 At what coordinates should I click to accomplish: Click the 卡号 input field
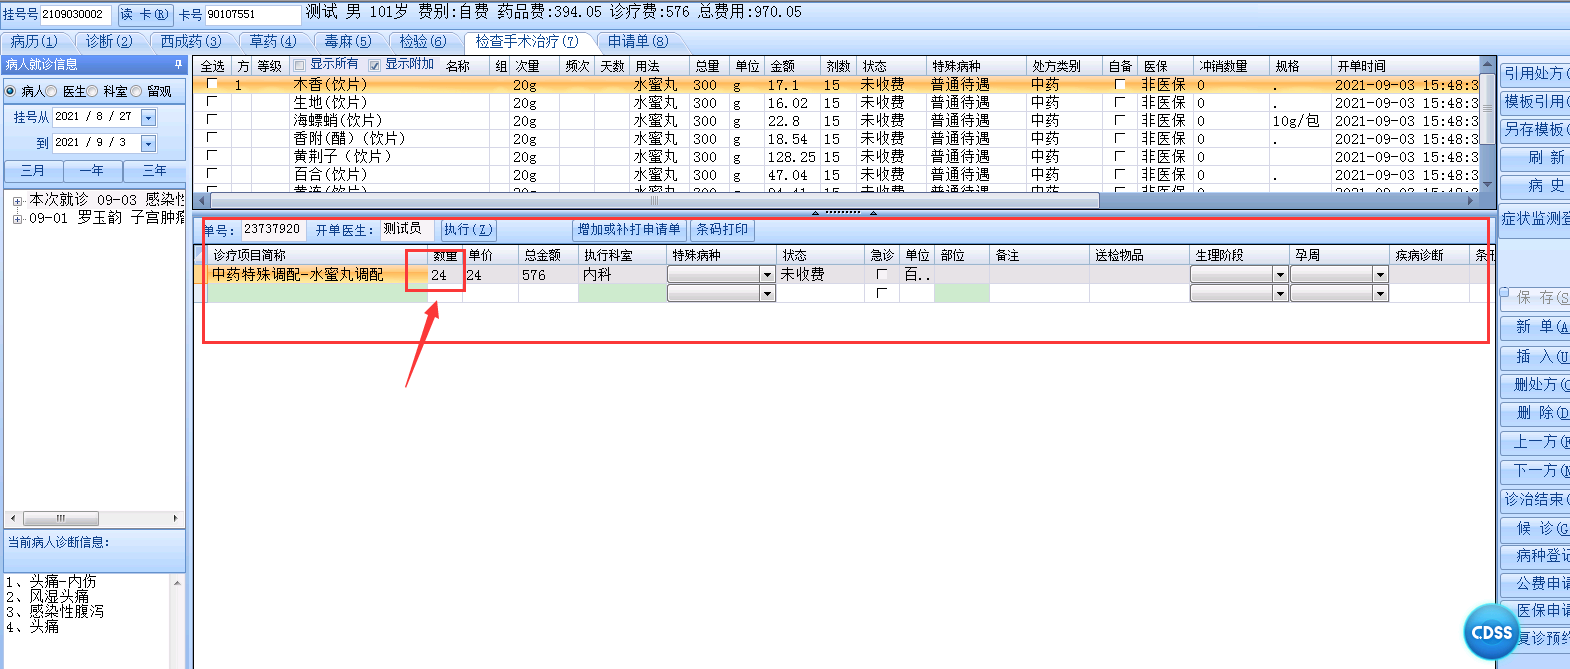coord(252,14)
